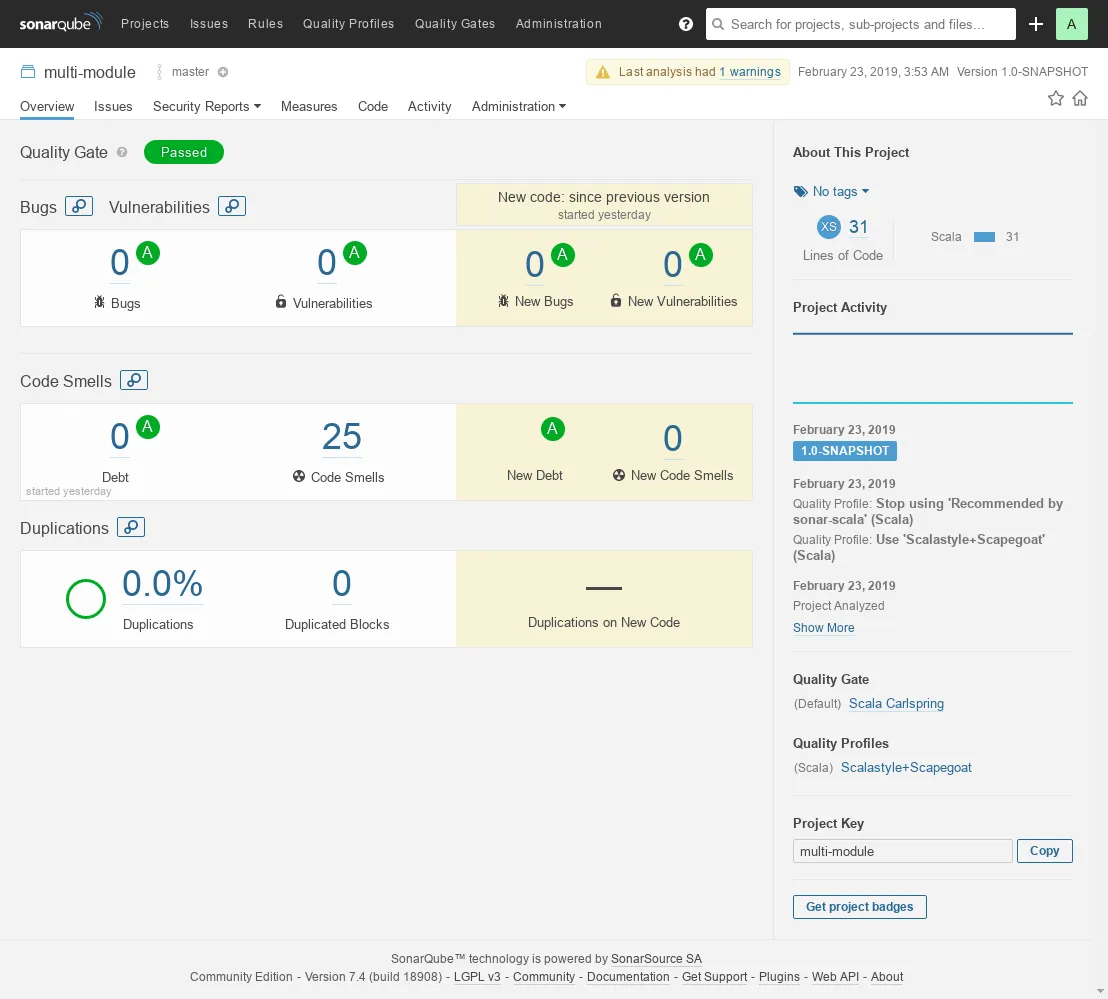Screen dimensions: 1108x999
Task: Open Duplications history chart icon
Action: [x=131, y=527]
